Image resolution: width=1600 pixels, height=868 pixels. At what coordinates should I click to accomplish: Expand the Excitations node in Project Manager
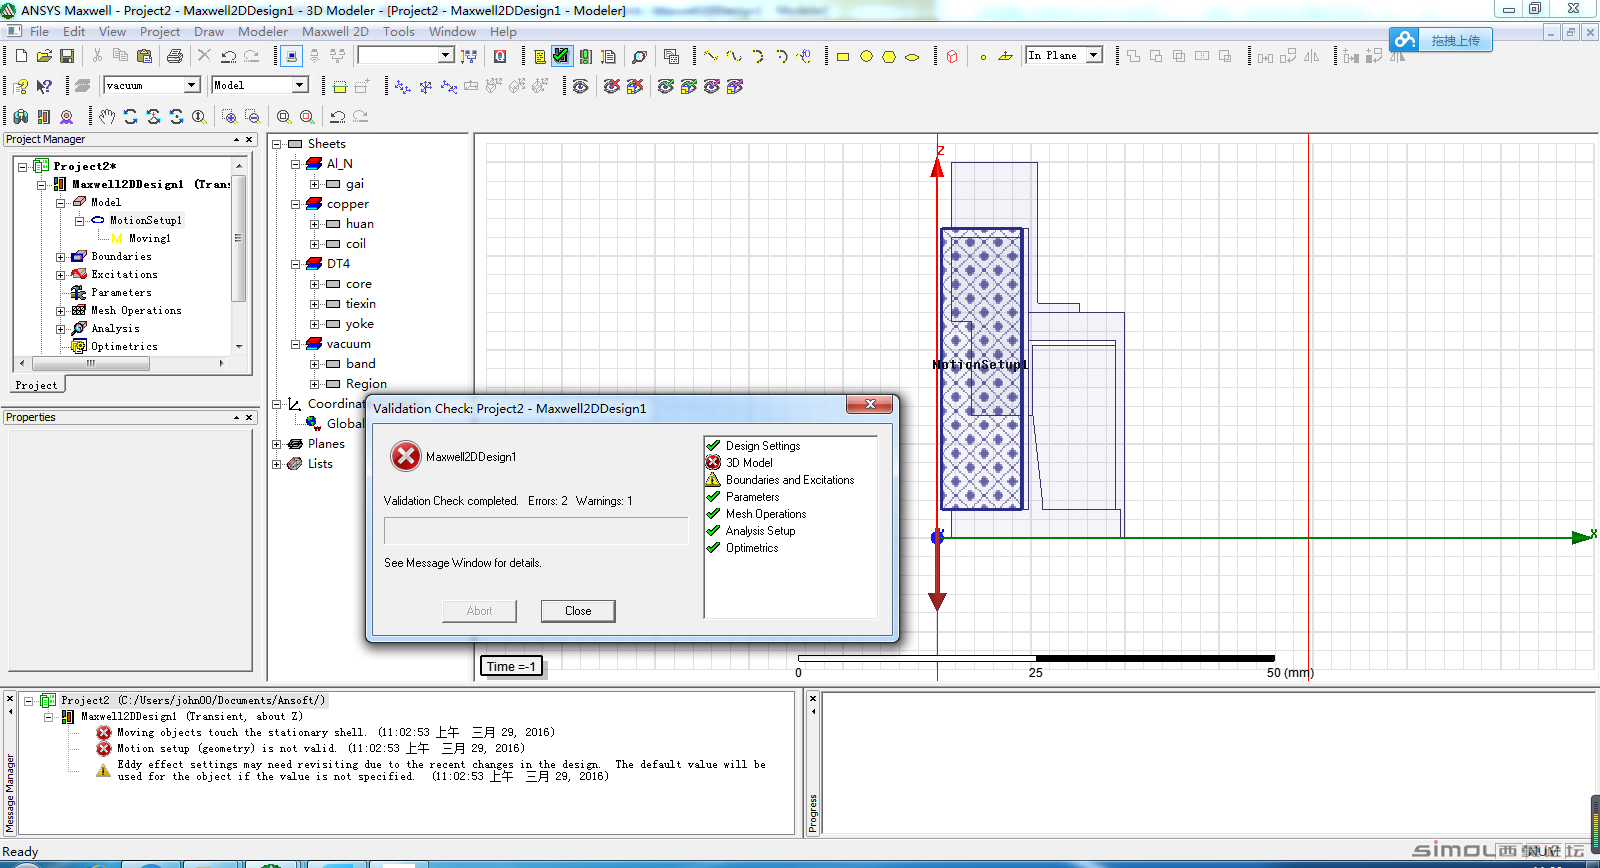pyautogui.click(x=60, y=275)
